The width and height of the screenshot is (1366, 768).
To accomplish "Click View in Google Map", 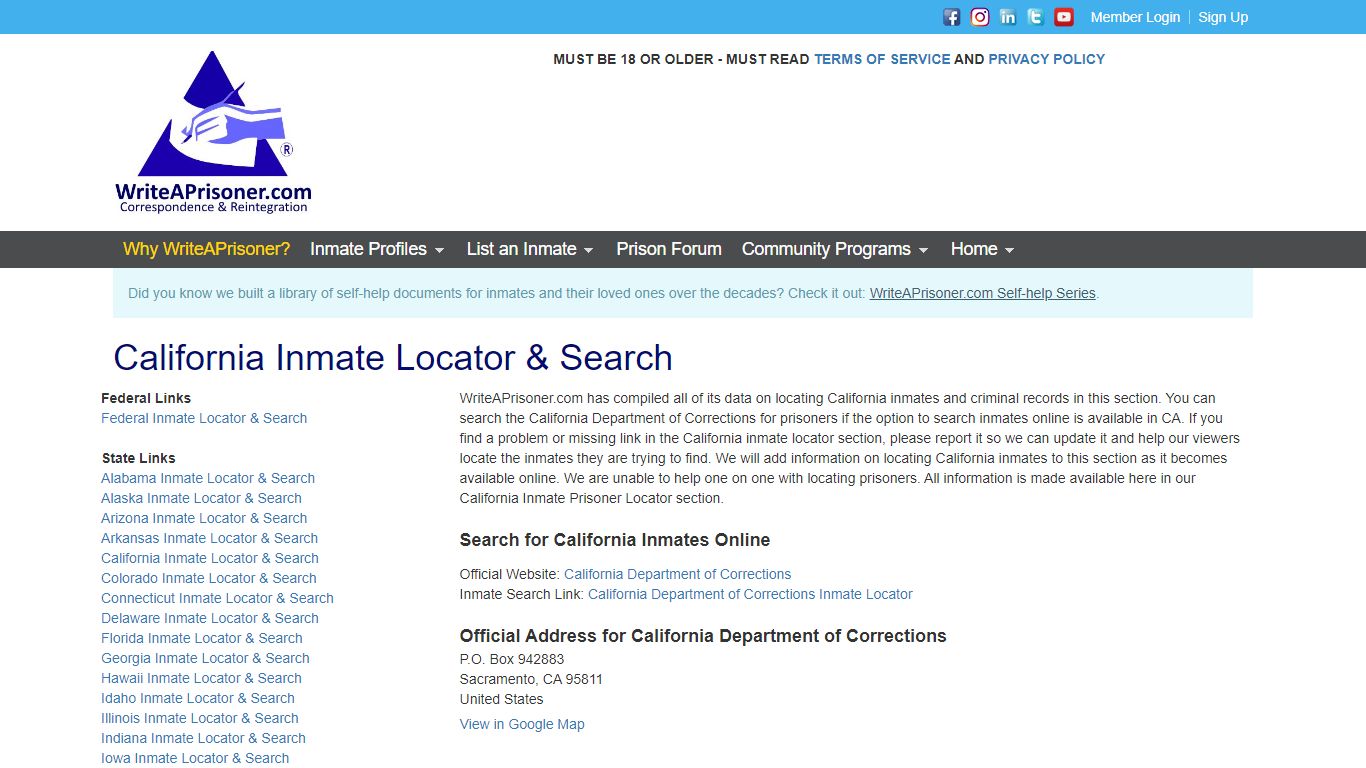I will tap(522, 724).
